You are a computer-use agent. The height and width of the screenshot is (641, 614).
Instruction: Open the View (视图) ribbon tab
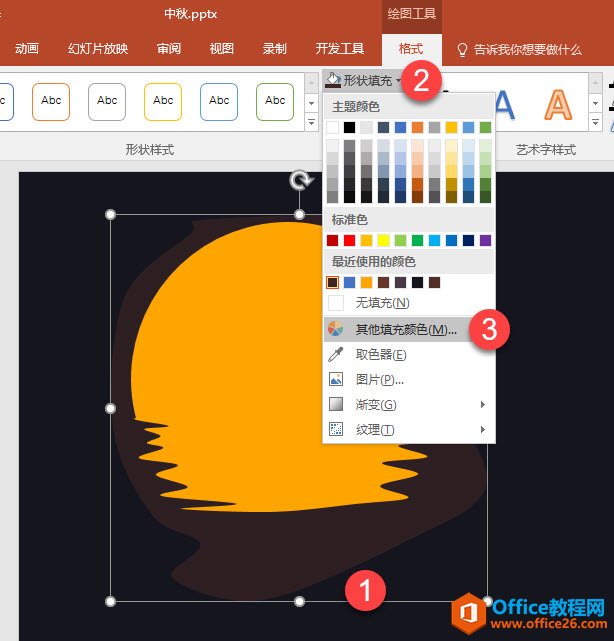(x=221, y=48)
